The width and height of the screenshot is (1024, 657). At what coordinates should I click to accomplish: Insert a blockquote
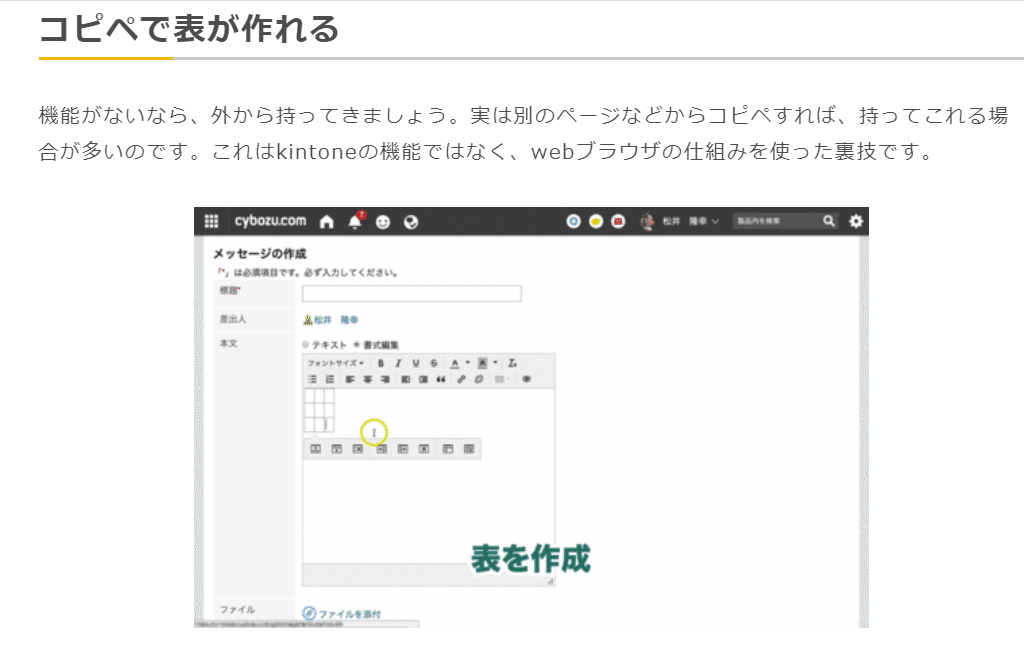click(x=441, y=378)
